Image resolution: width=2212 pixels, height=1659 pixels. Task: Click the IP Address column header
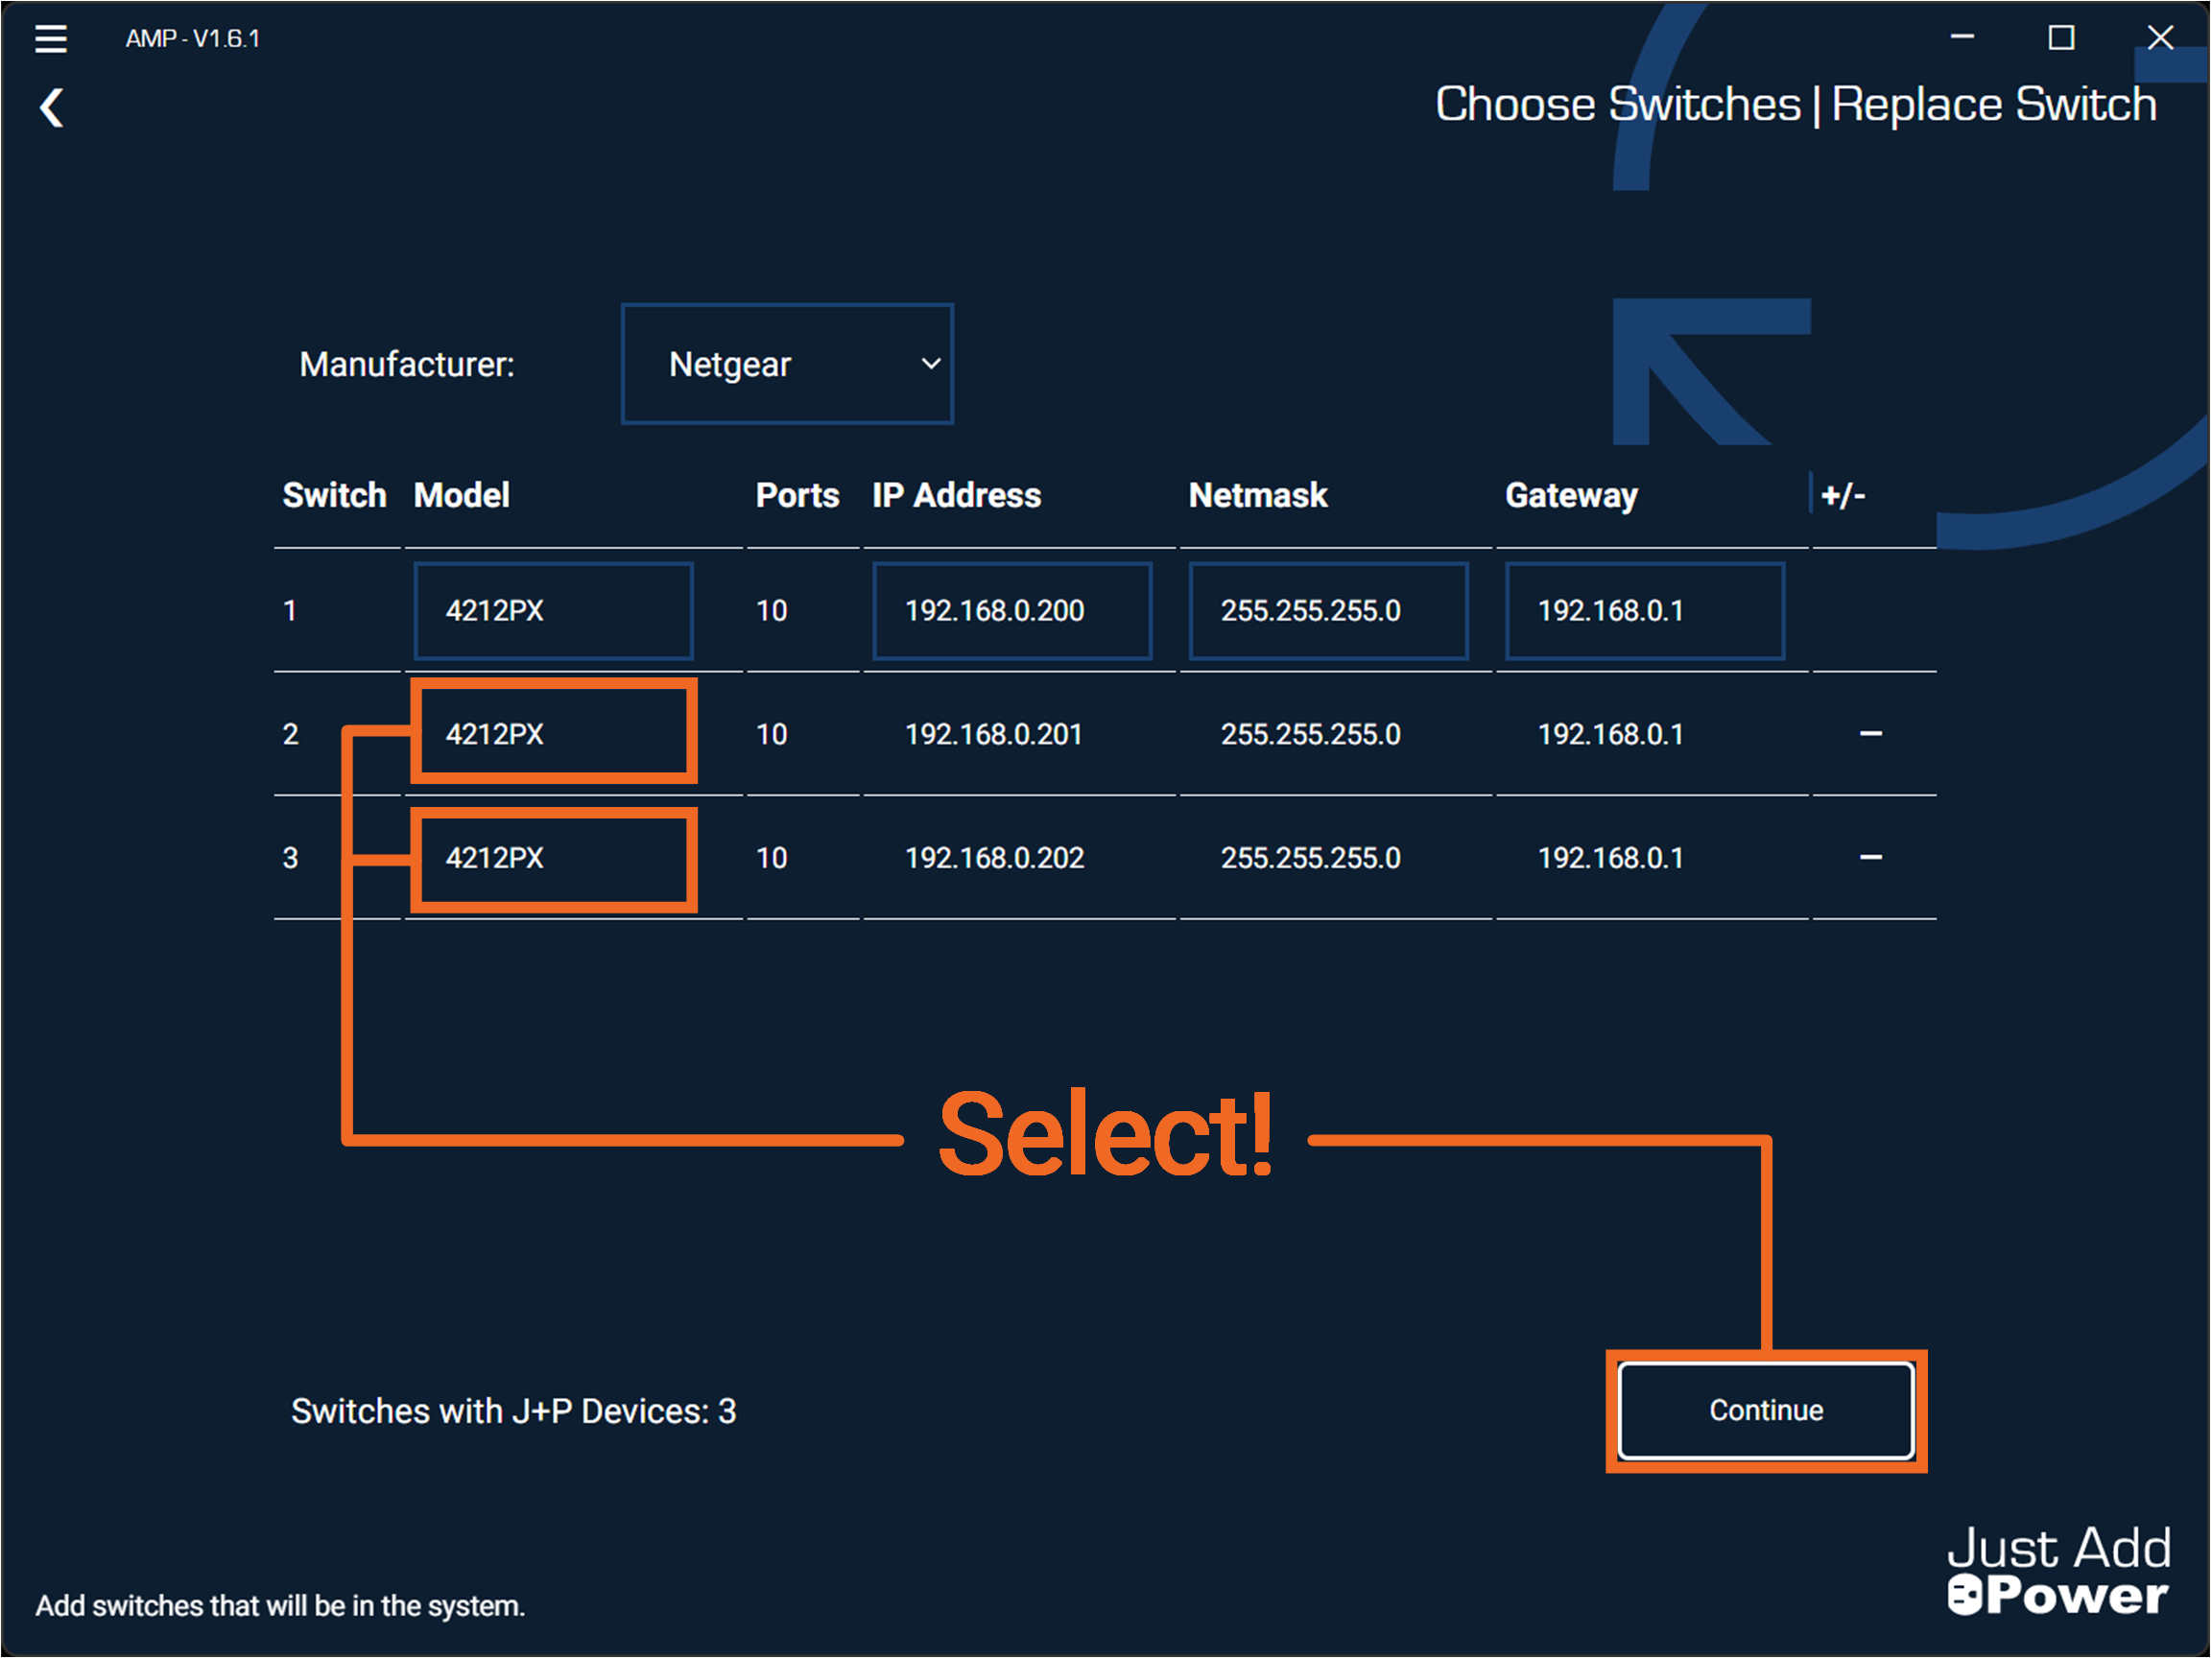[956, 496]
